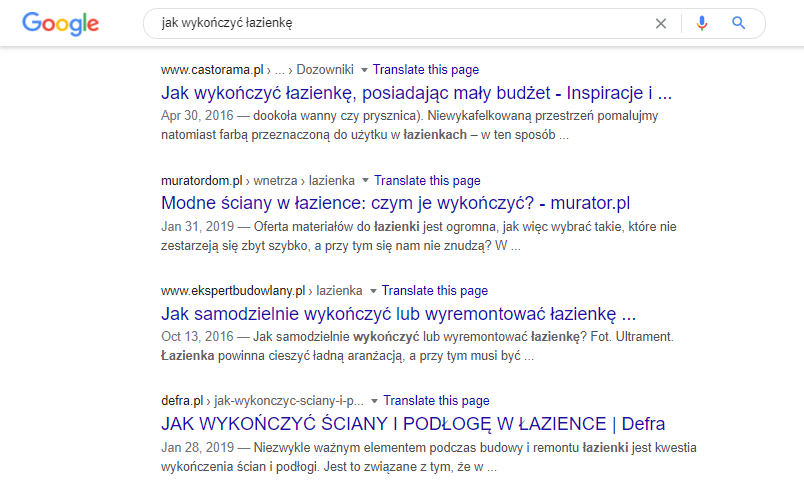Start voice search with microphone icon

[702, 23]
